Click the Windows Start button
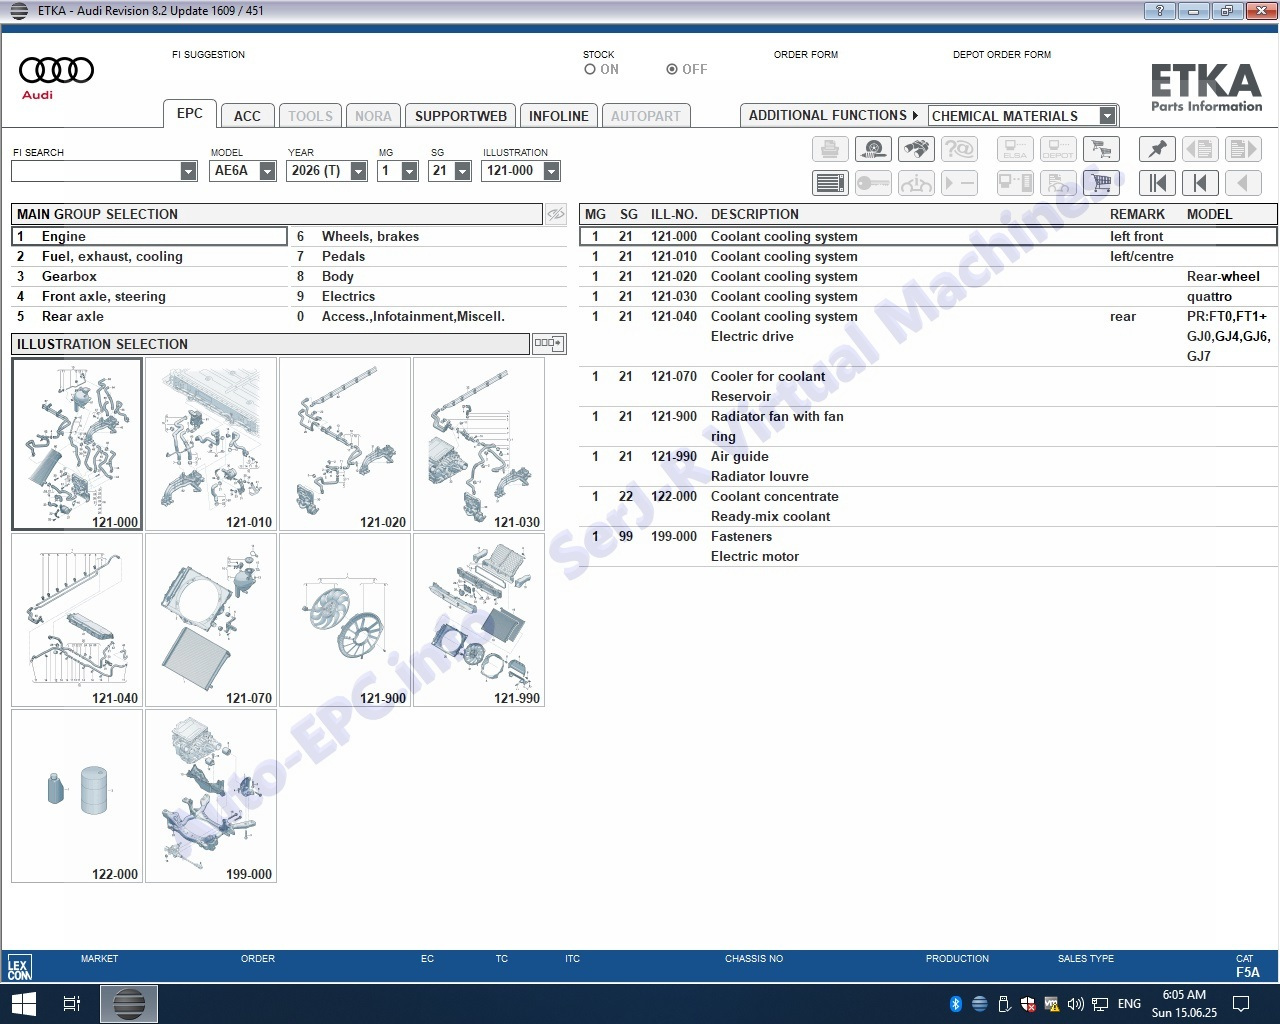Image resolution: width=1280 pixels, height=1024 pixels. [x=23, y=1003]
